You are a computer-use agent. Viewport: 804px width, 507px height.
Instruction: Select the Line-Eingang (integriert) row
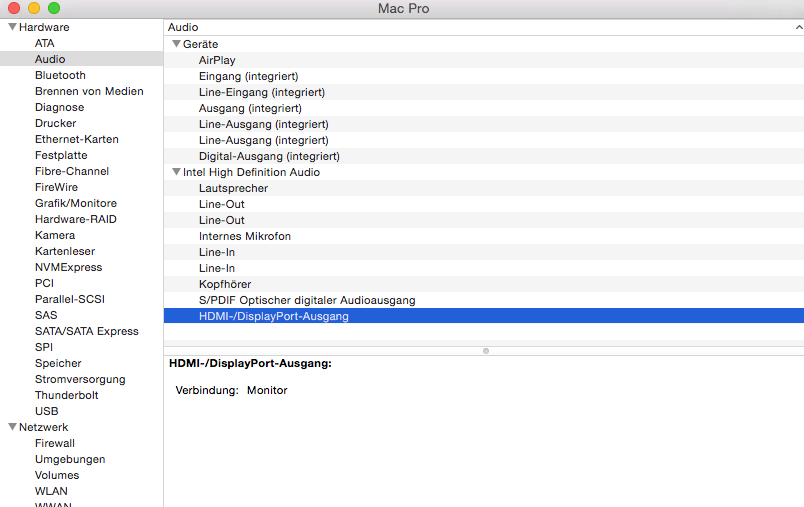point(484,92)
